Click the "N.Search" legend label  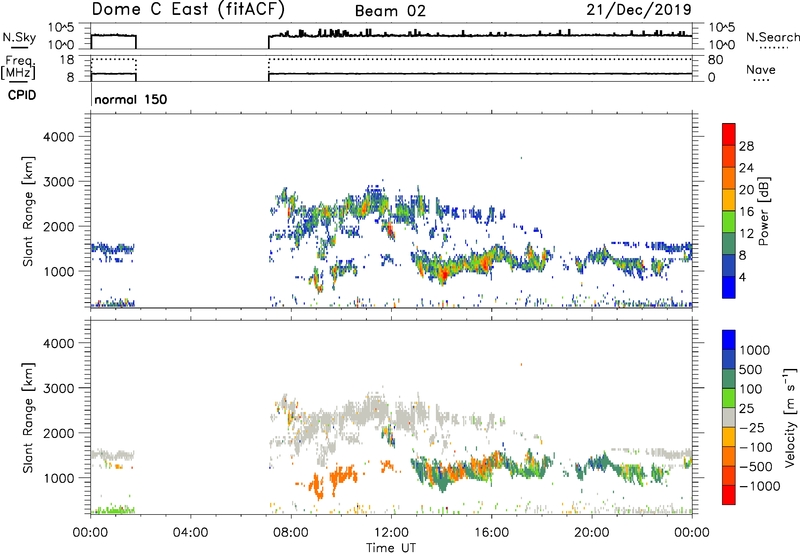[772, 37]
